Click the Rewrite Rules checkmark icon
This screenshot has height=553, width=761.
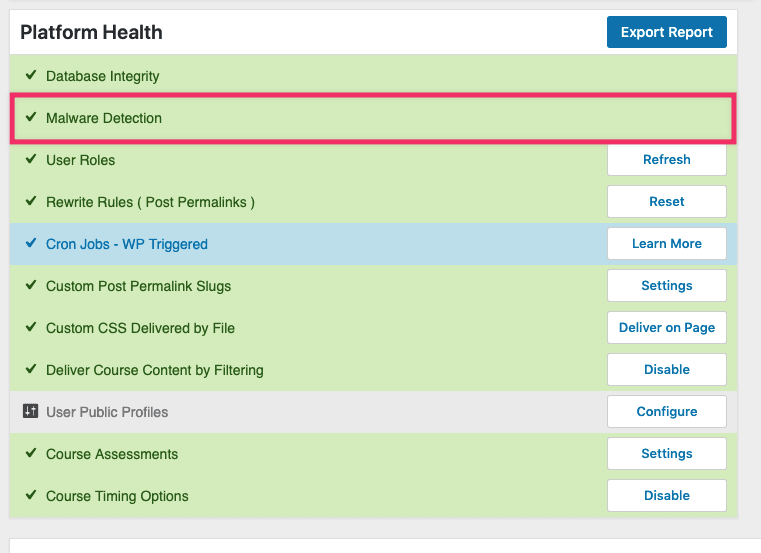click(31, 202)
